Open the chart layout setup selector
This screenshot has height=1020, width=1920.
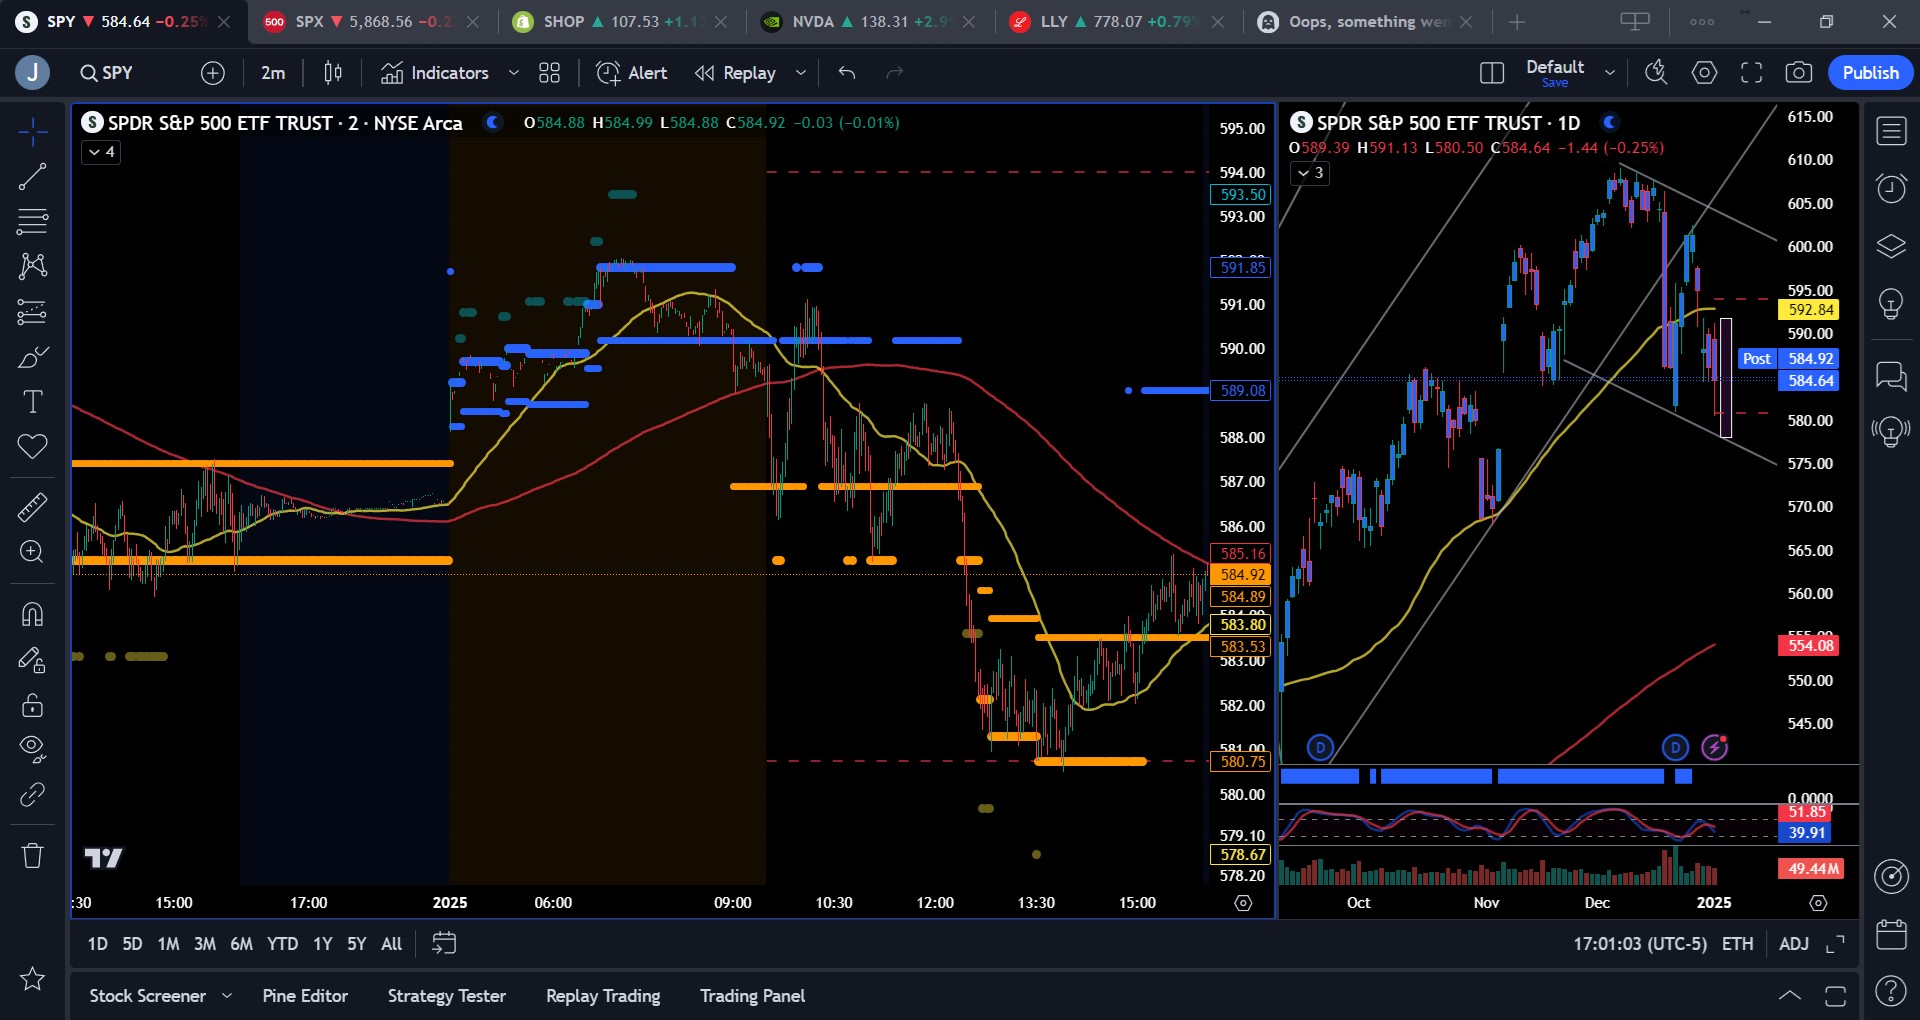[x=1491, y=73]
